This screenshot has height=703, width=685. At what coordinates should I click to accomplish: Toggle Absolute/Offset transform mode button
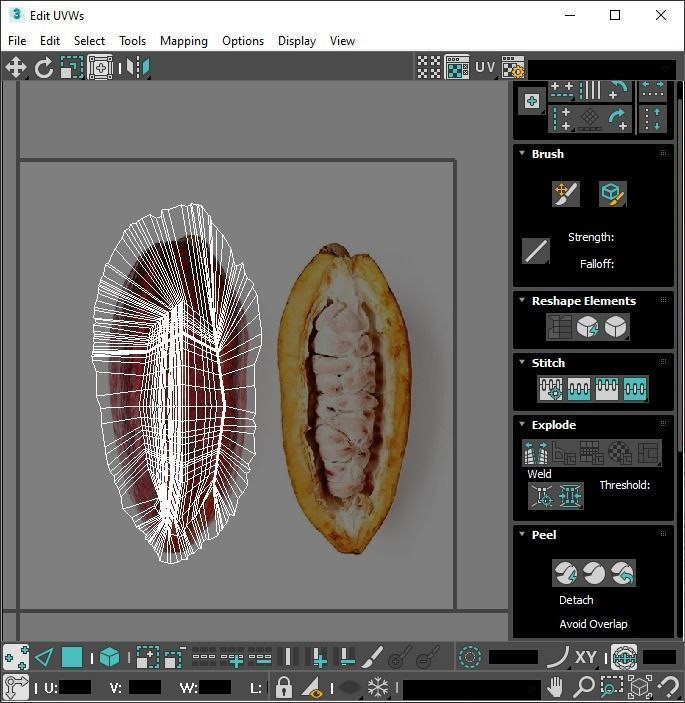(x=16, y=686)
